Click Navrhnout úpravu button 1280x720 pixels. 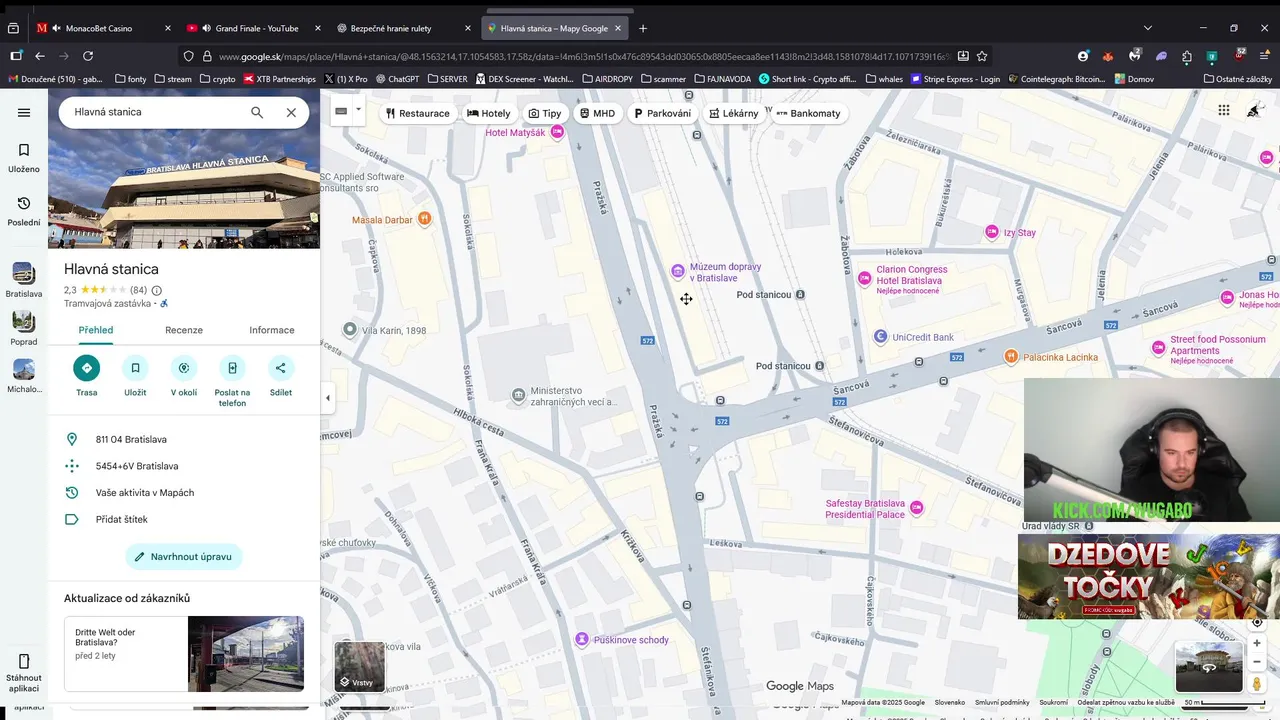184,557
